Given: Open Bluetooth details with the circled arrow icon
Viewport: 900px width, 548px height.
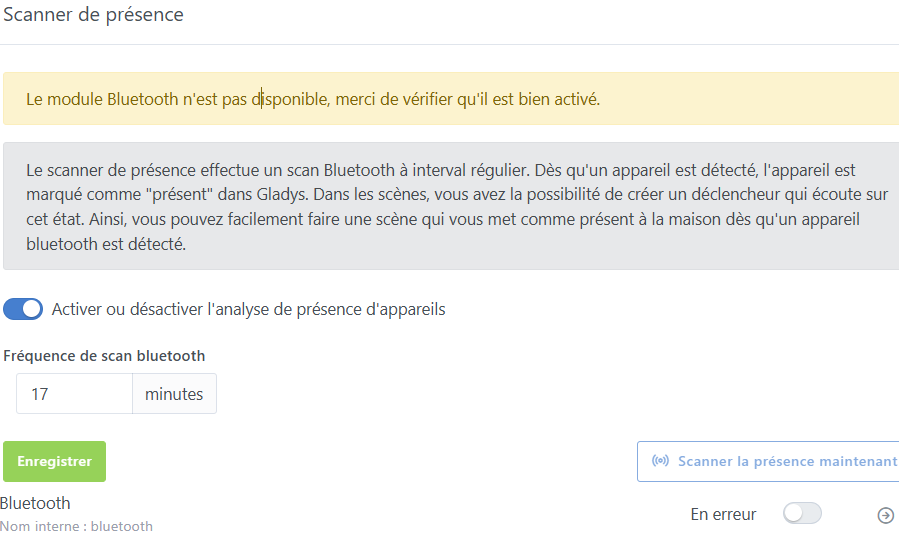Looking at the screenshot, I should 885,515.
